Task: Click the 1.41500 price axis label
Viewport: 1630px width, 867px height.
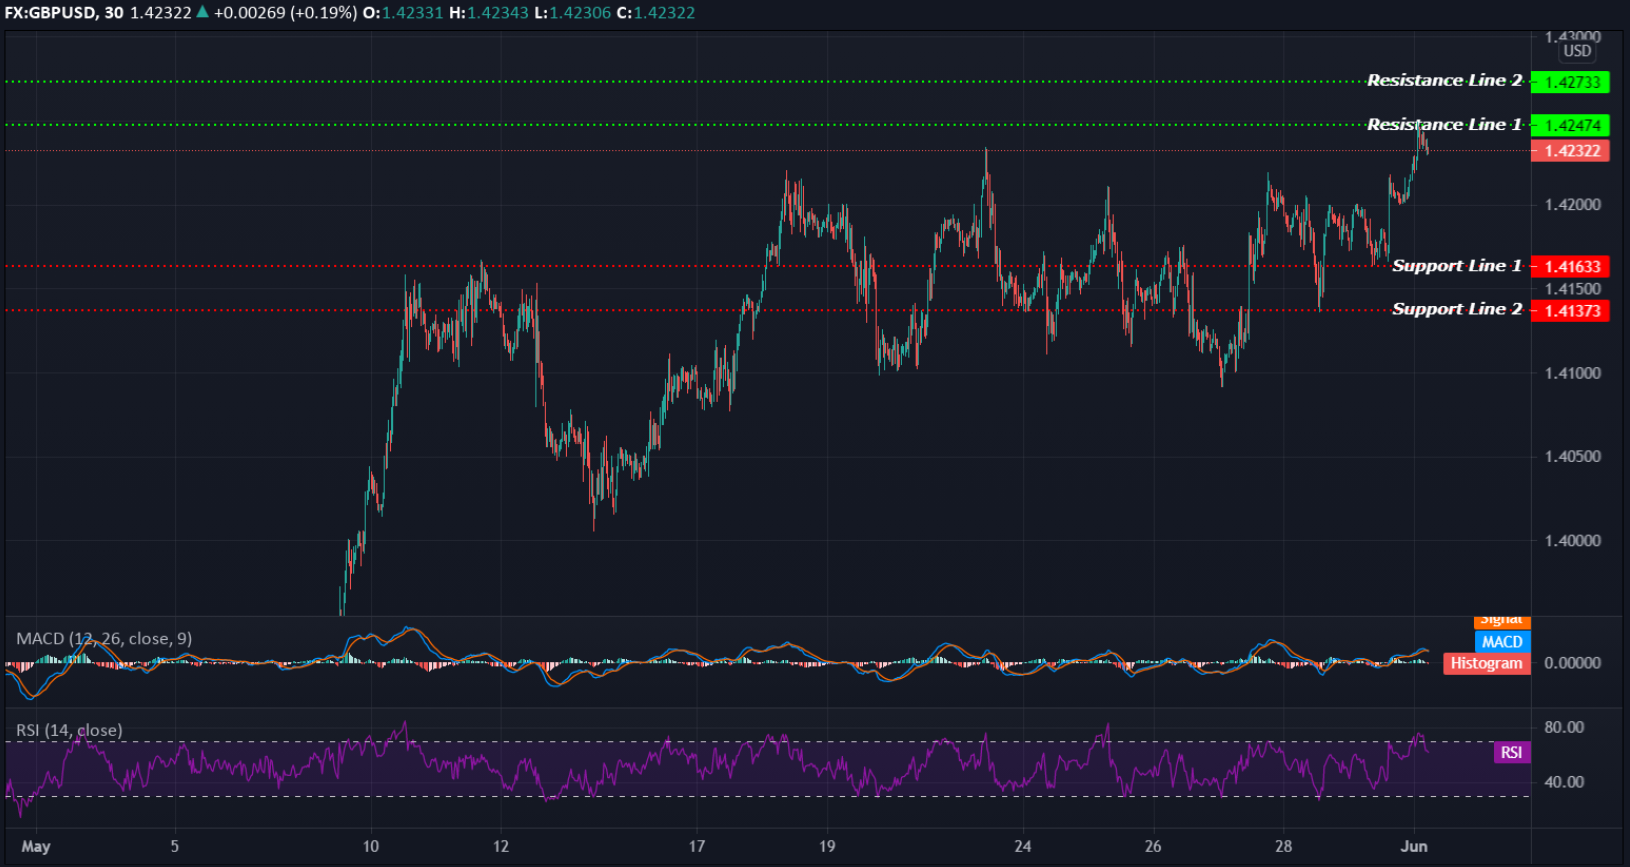Action: [x=1573, y=289]
